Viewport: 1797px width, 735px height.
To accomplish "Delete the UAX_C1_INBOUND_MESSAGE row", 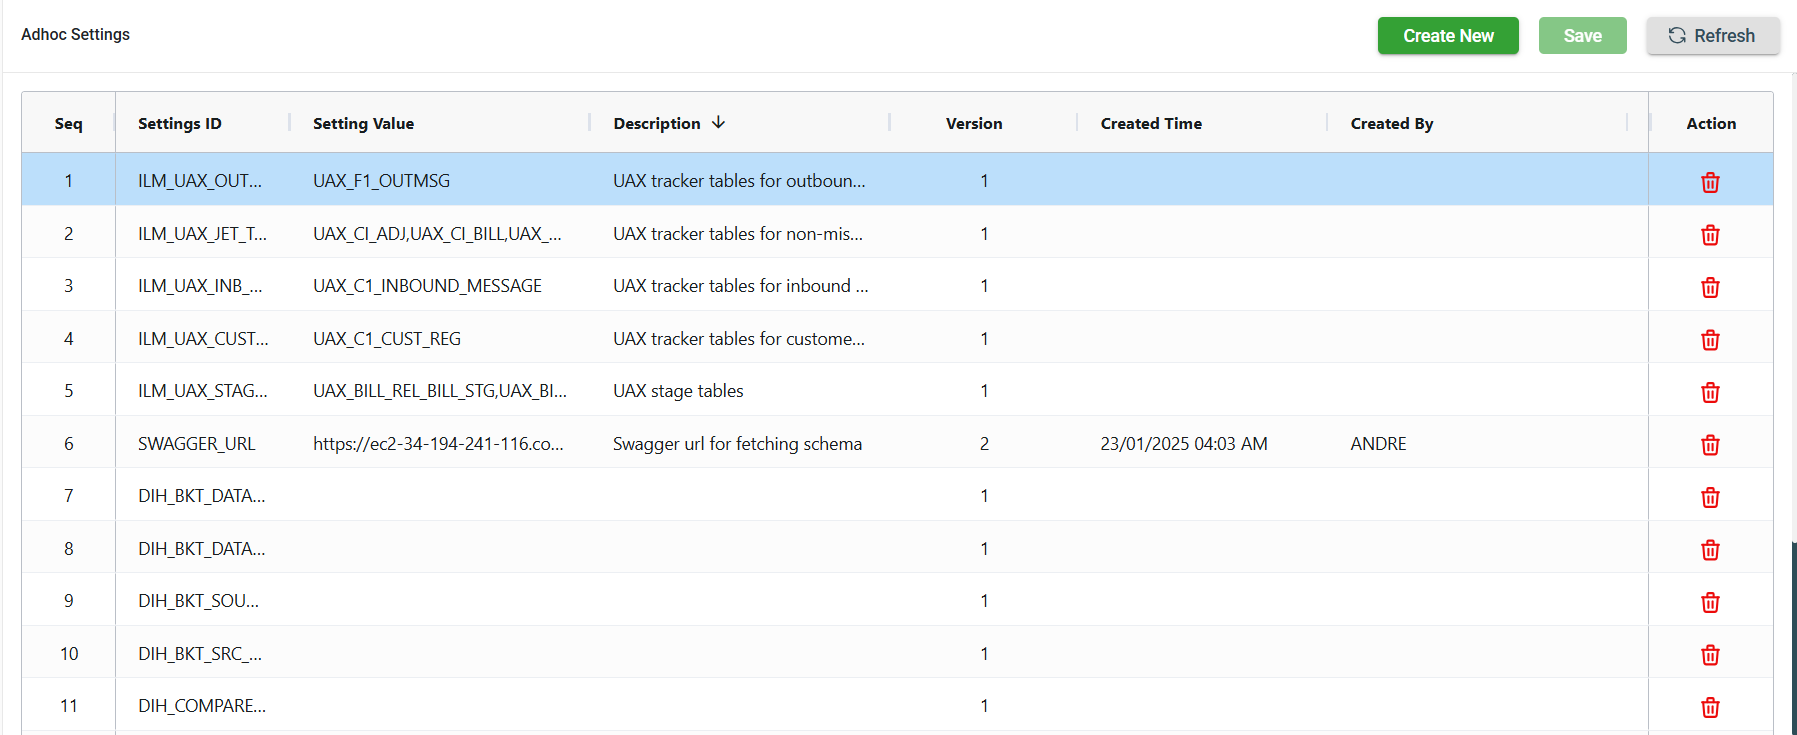I will 1710,287.
